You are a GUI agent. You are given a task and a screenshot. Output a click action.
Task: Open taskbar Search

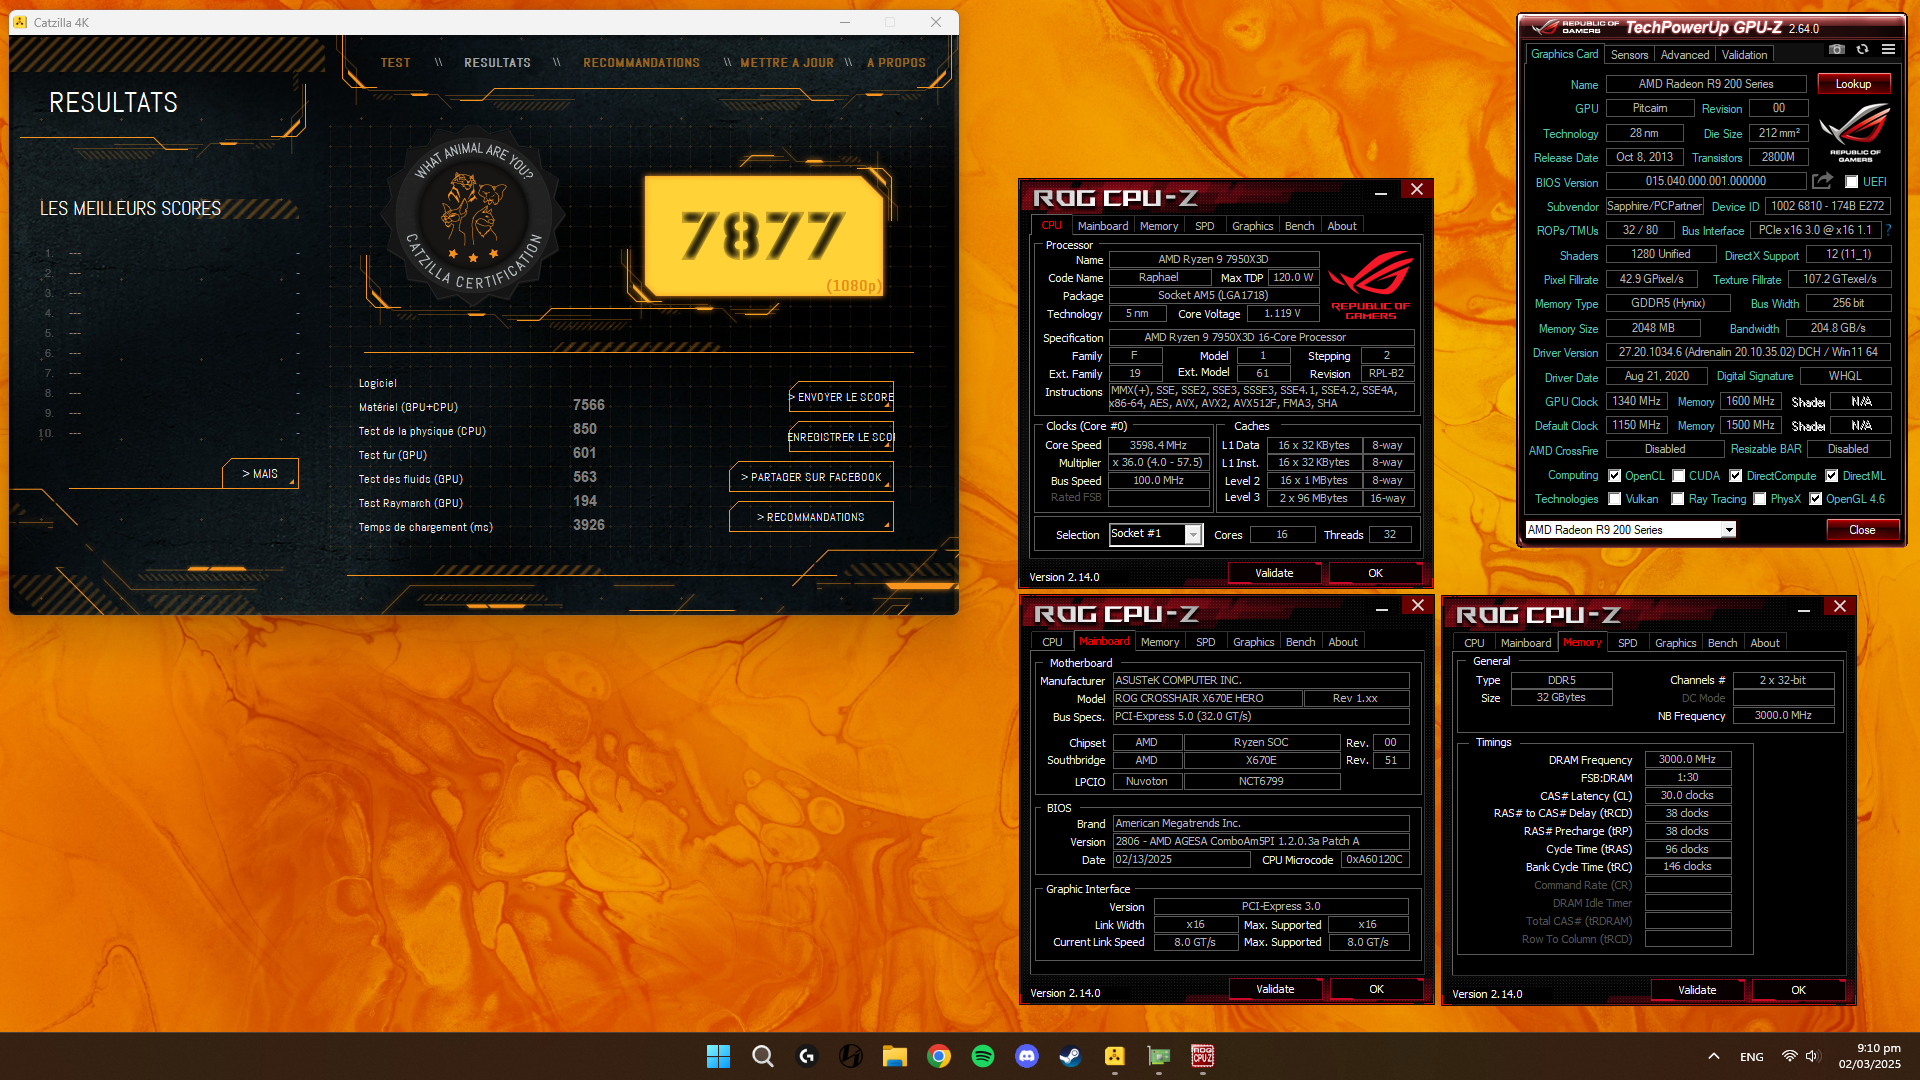[762, 1056]
